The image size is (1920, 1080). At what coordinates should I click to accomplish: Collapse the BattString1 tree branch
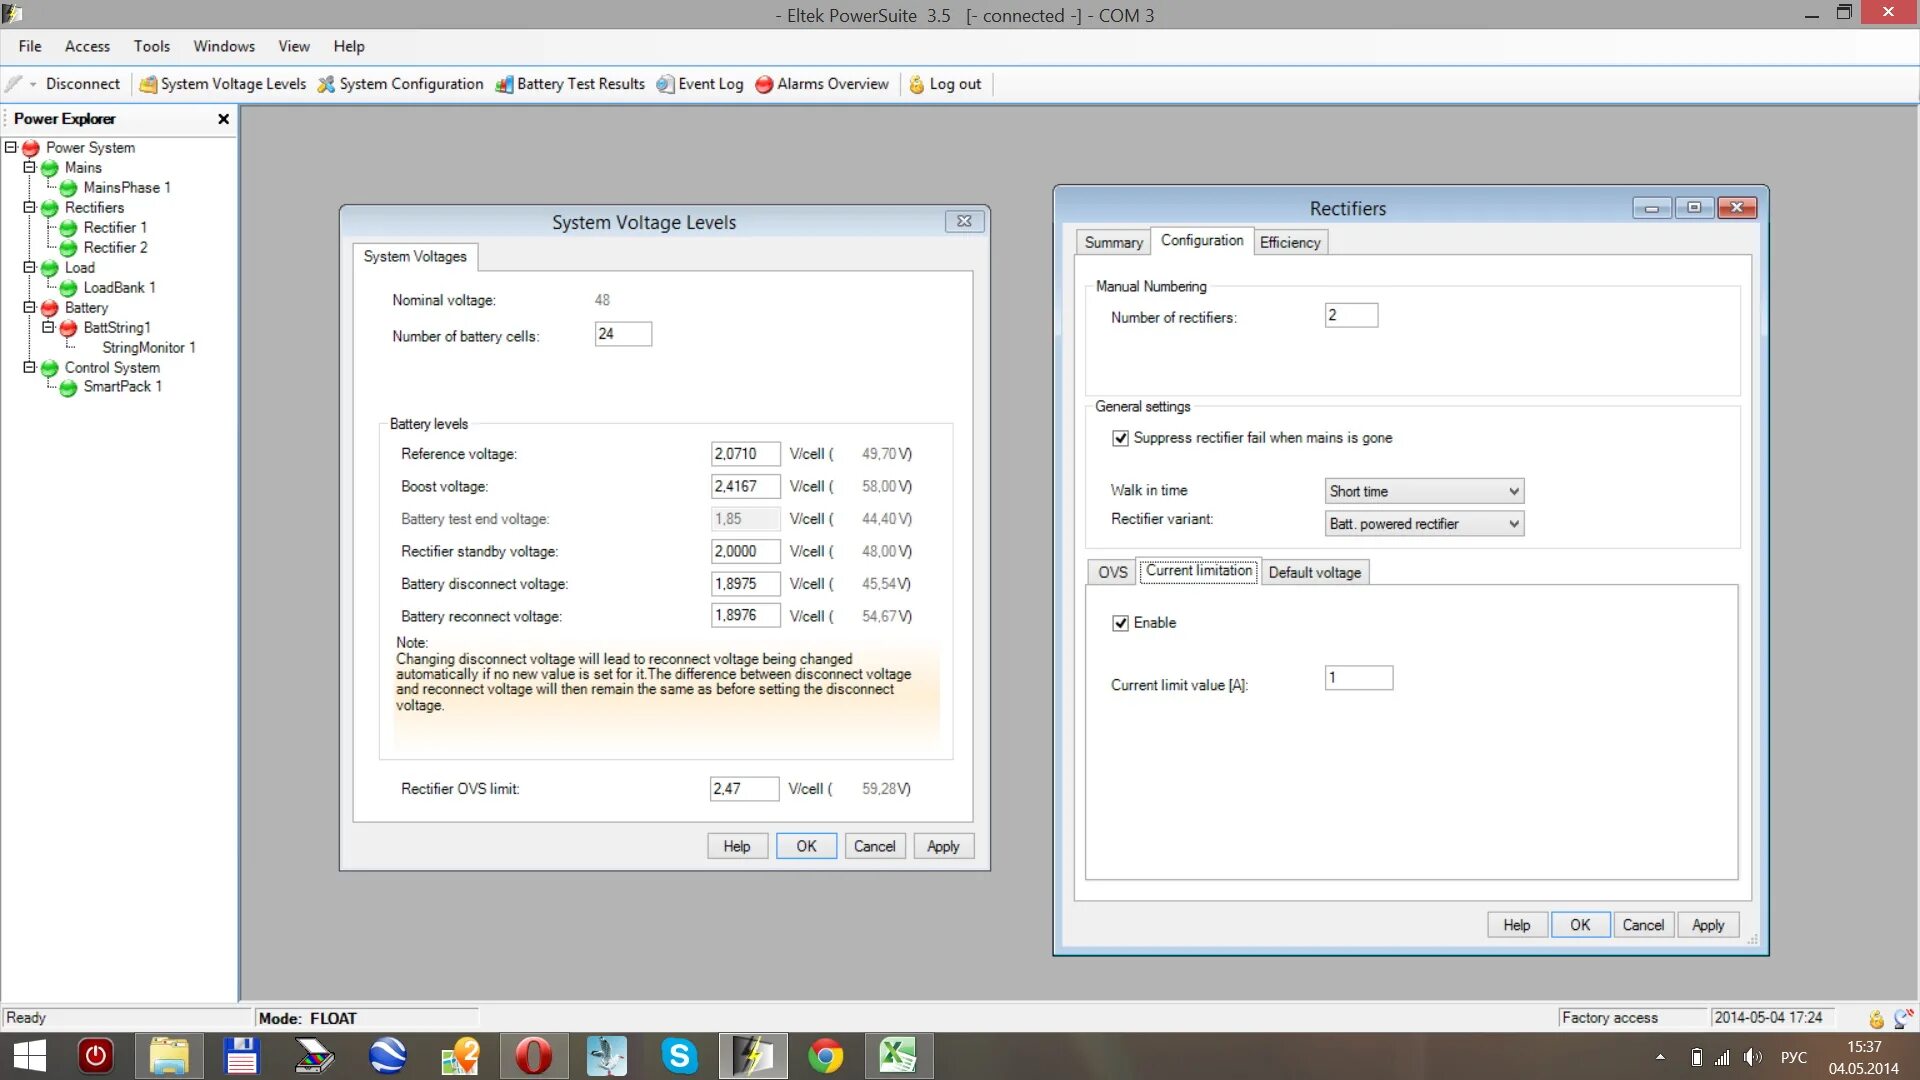(48, 327)
